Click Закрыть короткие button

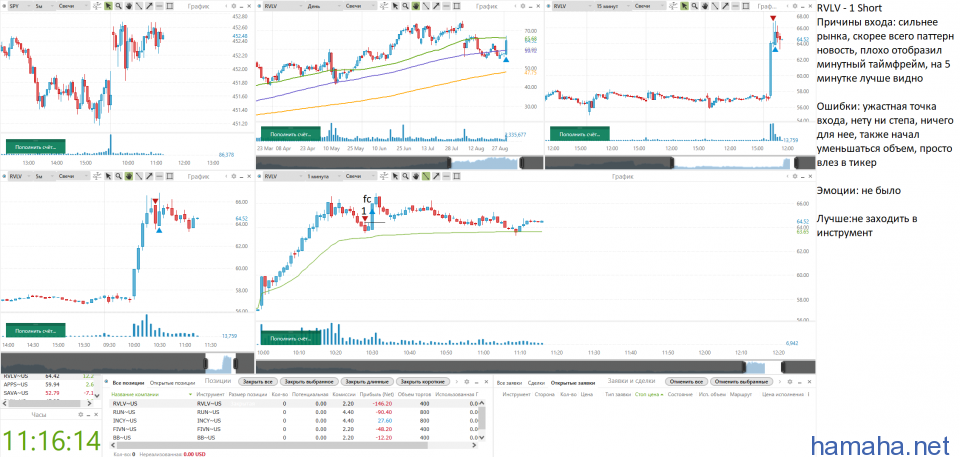coord(423,382)
